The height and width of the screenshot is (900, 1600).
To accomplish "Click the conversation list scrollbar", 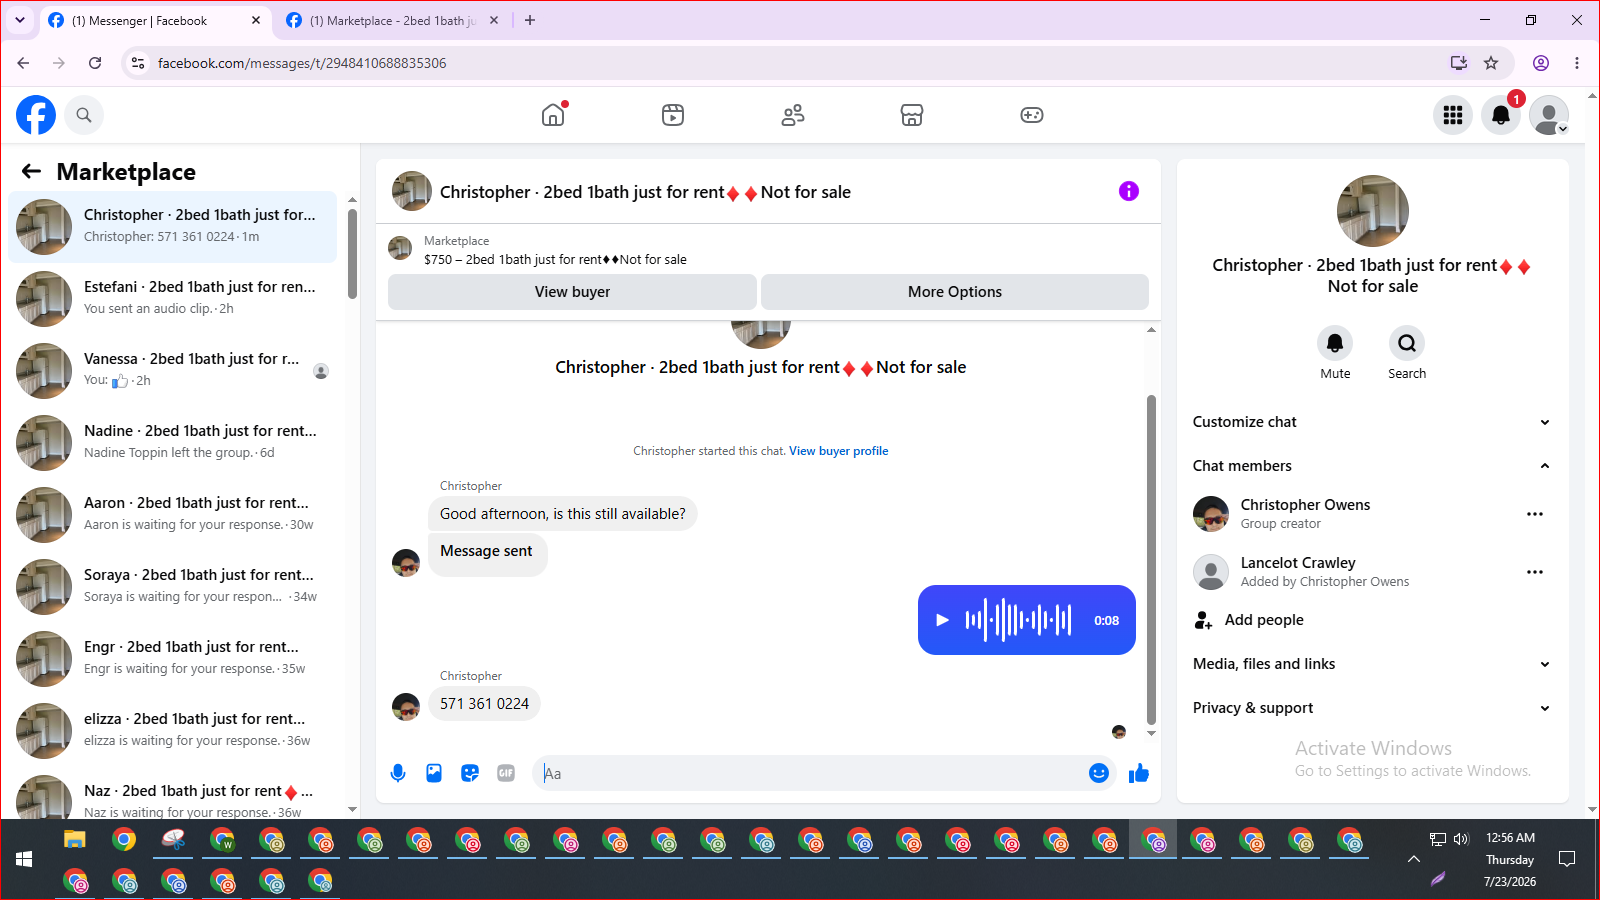I will point(352,254).
